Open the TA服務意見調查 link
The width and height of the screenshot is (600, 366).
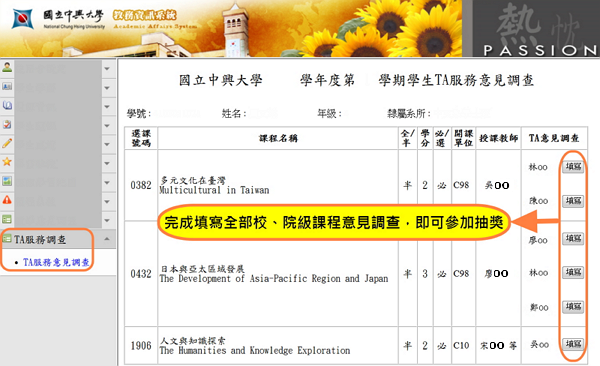[x=56, y=262]
